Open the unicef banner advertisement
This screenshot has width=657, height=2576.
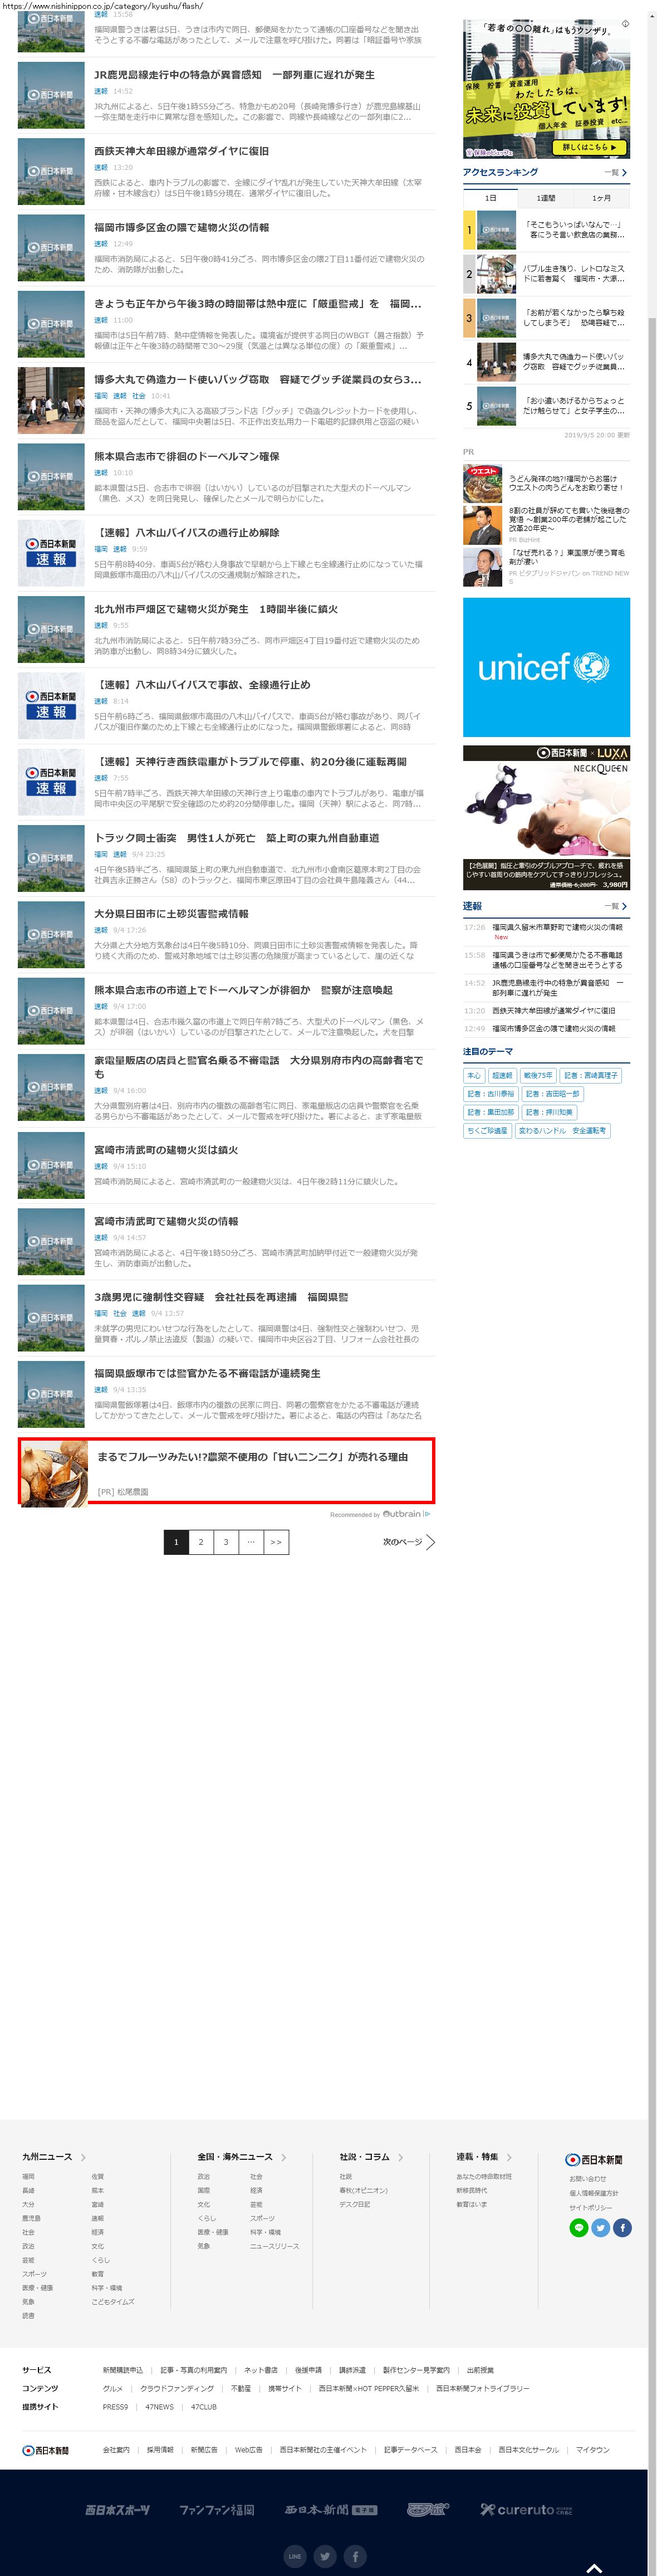point(546,667)
